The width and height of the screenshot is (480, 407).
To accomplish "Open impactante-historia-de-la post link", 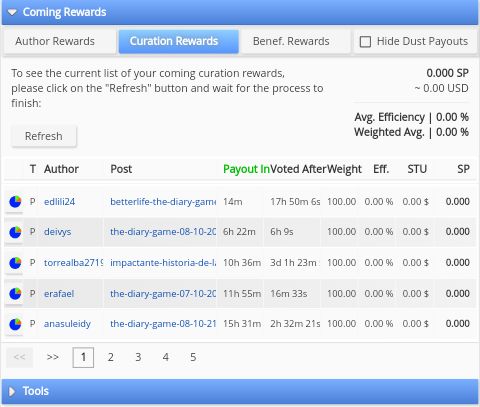I will point(163,263).
